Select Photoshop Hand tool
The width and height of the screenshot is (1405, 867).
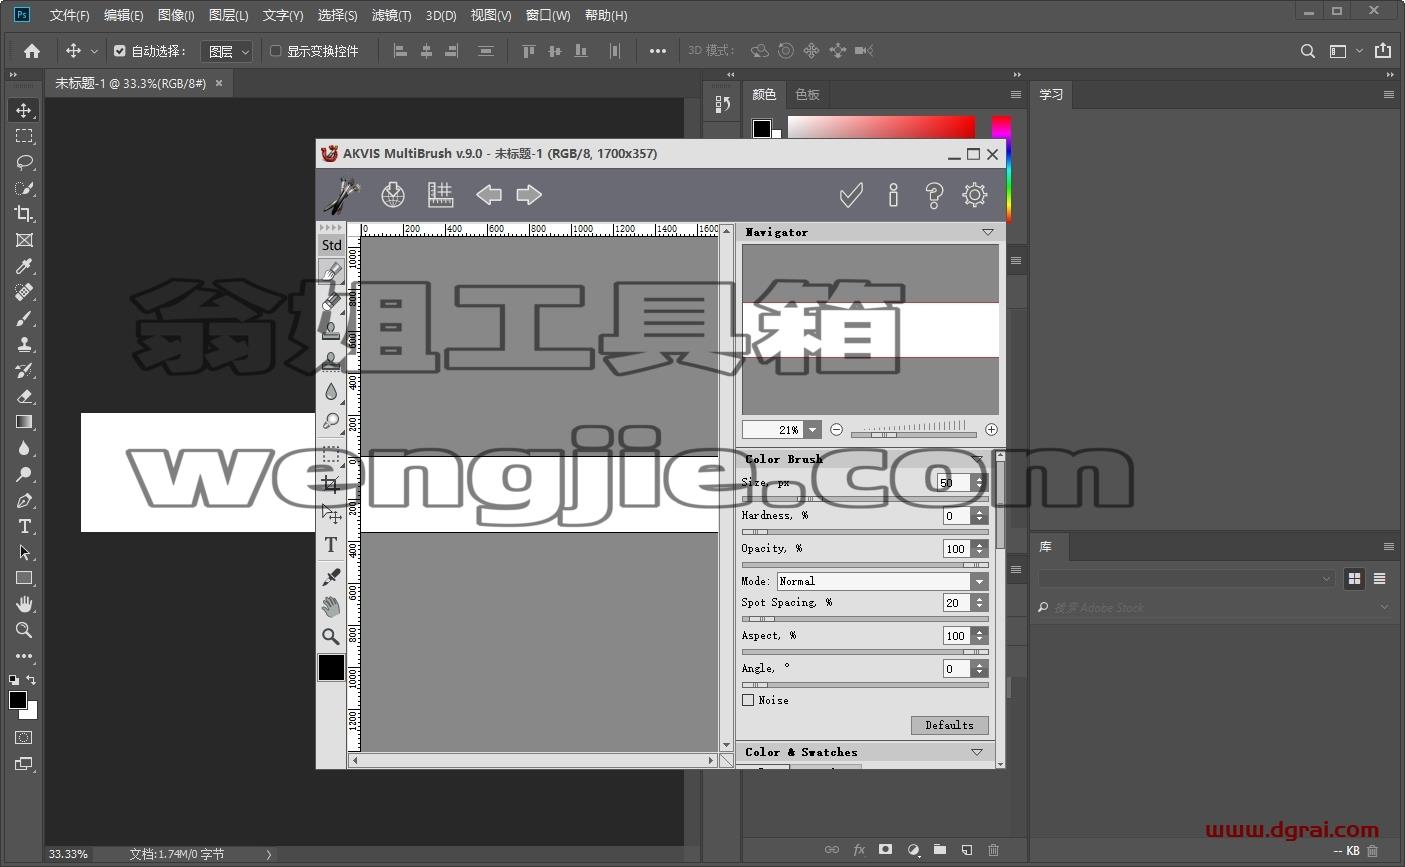click(24, 604)
